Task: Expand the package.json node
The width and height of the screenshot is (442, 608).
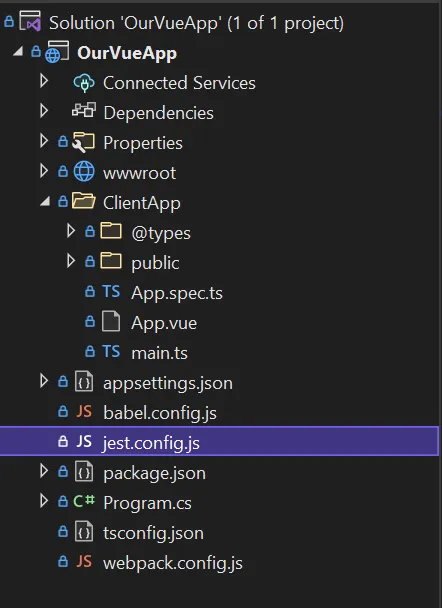Action: click(x=44, y=471)
